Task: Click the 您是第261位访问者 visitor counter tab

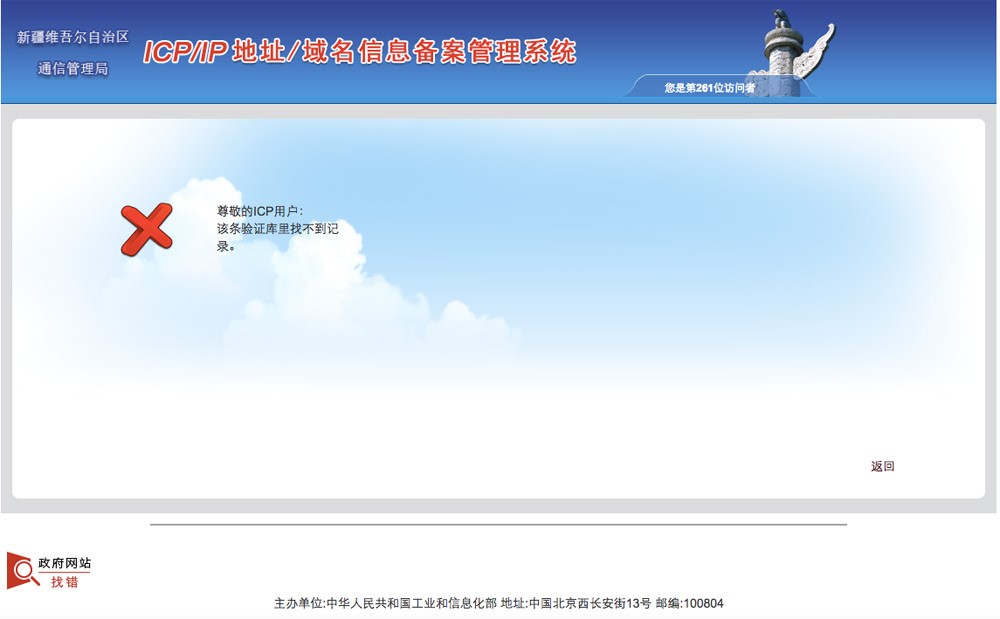Action: coord(711,88)
